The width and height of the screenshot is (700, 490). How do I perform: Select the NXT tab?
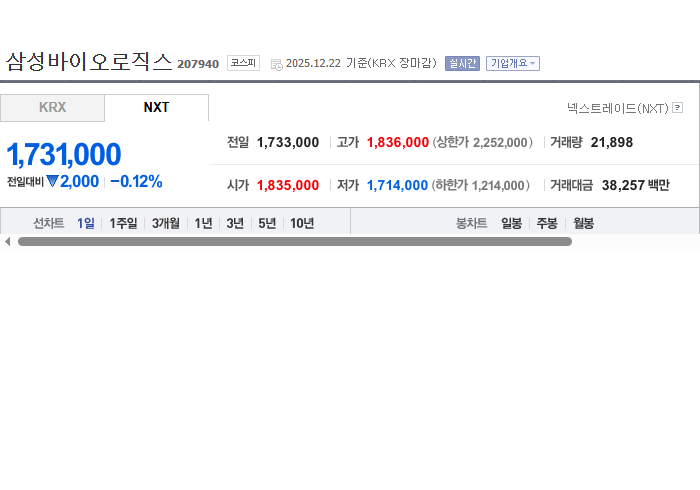coord(156,108)
